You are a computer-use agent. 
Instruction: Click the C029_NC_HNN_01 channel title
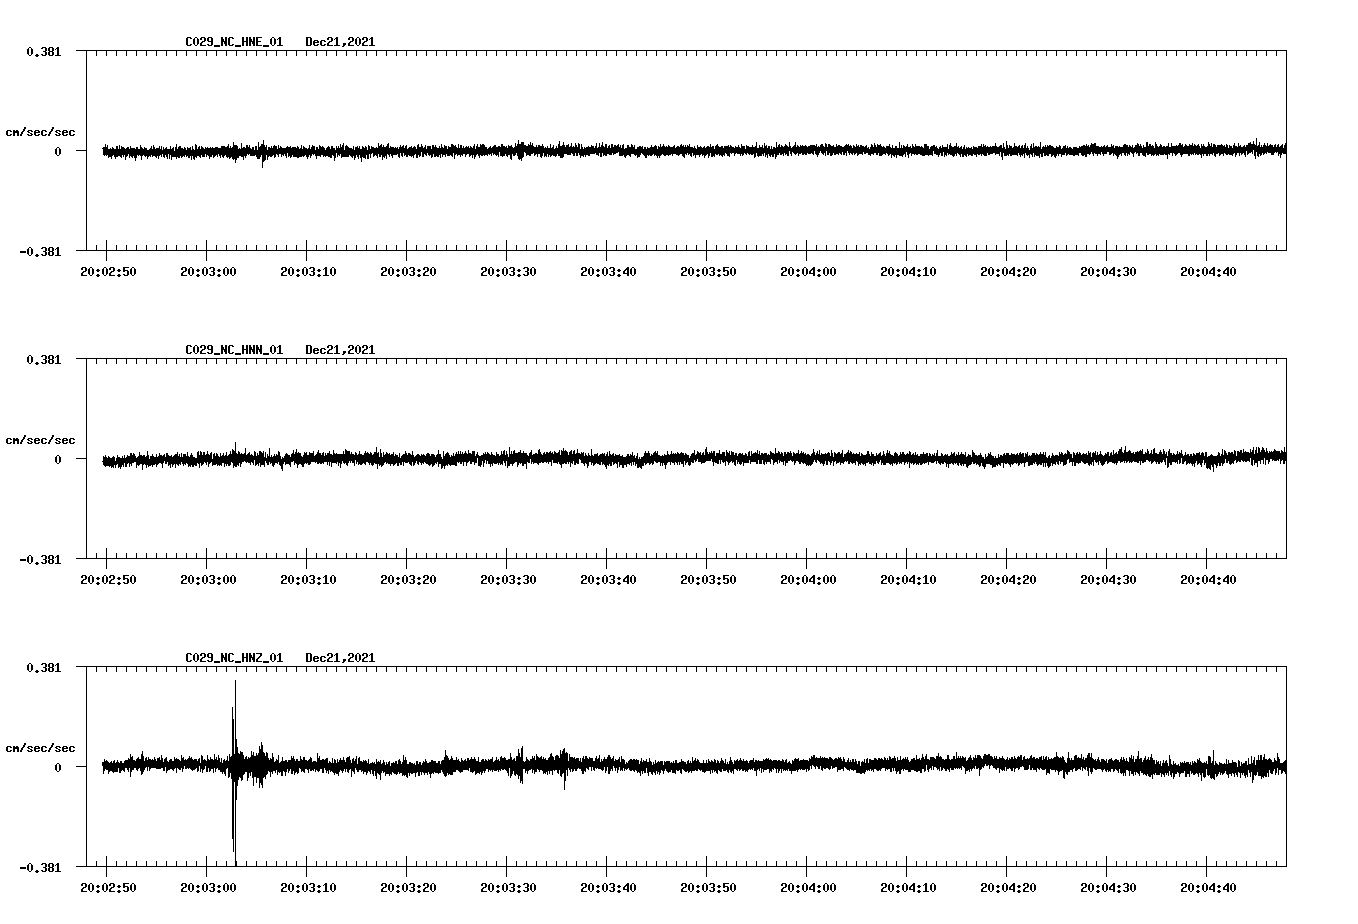(x=234, y=350)
